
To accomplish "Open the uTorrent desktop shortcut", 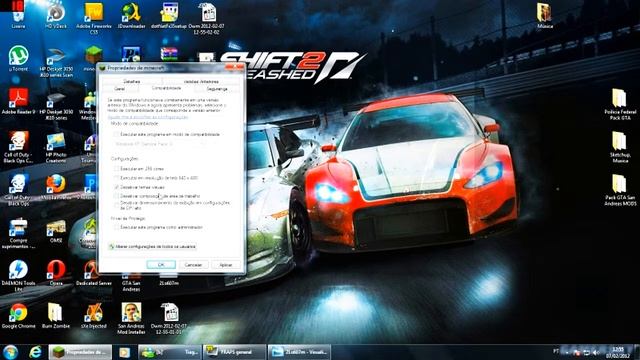I will [18, 58].
